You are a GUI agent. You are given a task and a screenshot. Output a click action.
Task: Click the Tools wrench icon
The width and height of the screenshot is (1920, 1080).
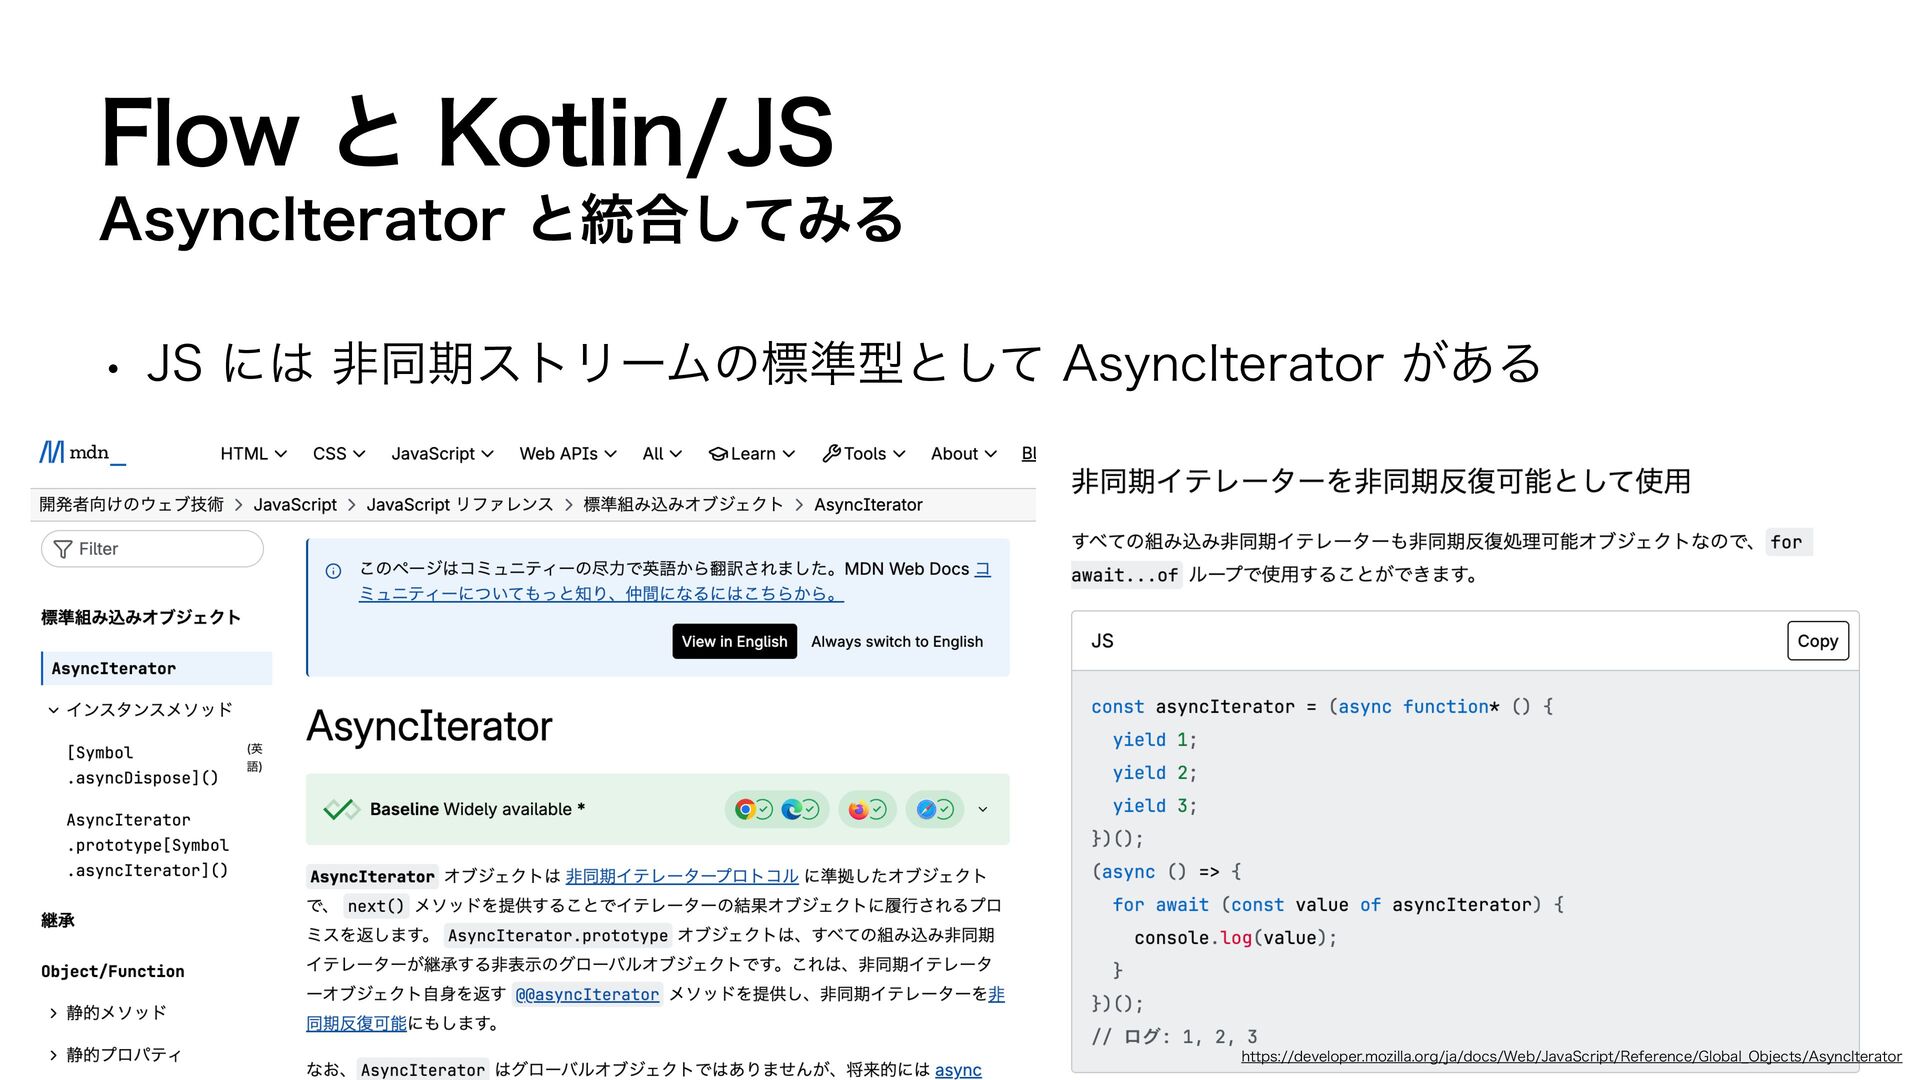pos(832,454)
